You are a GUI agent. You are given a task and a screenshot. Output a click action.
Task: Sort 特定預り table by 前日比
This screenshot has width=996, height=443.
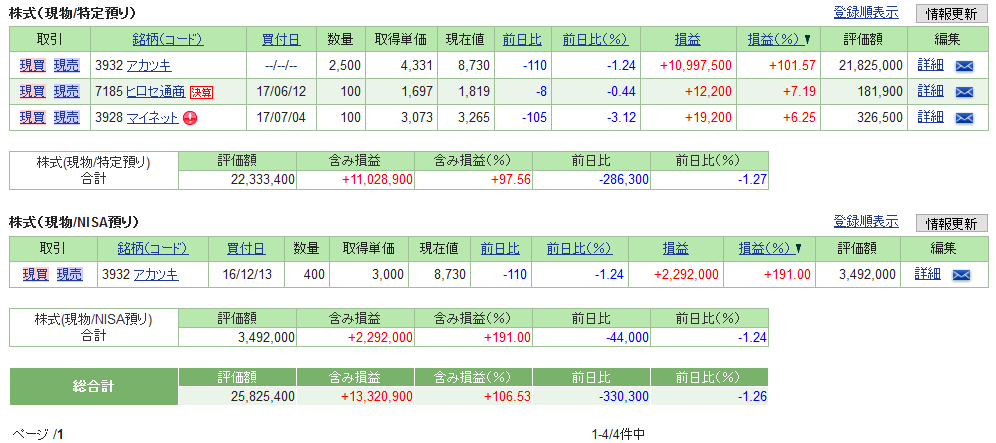pos(522,39)
